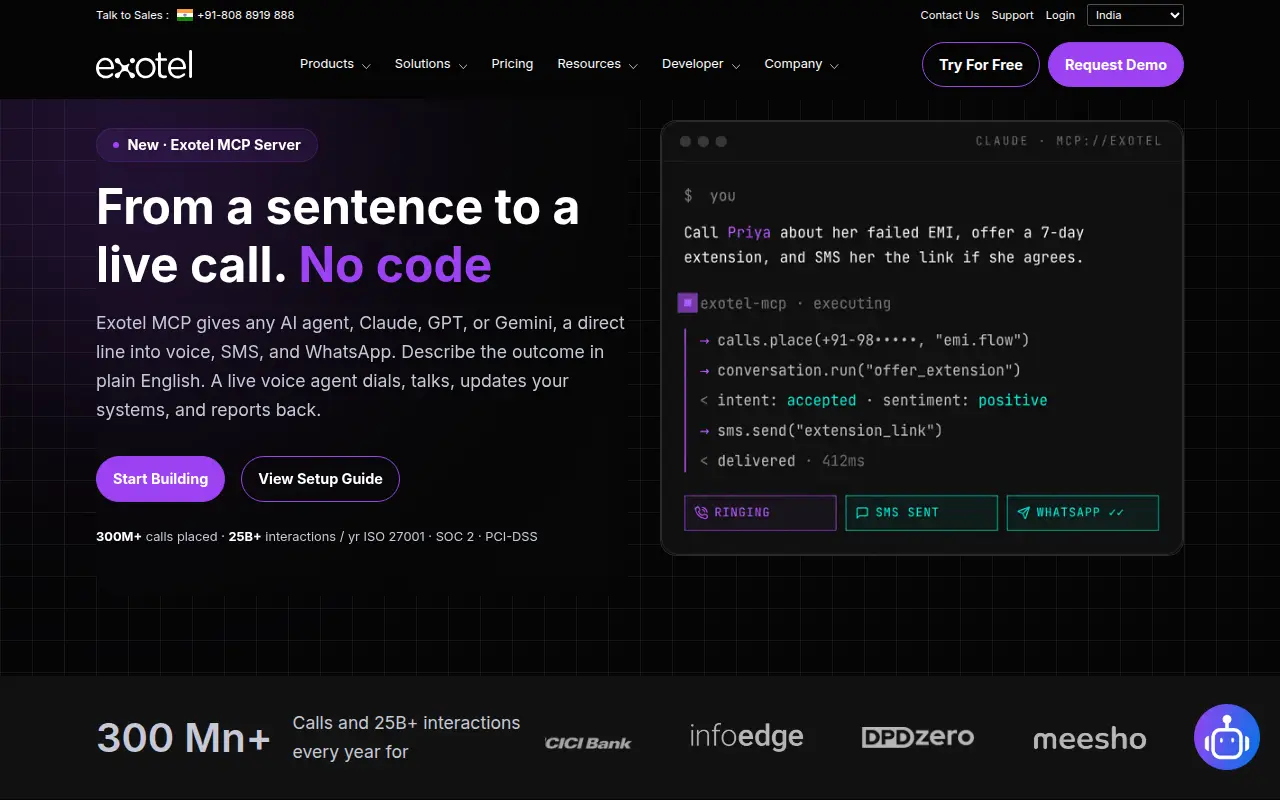Expand the Developer menu

701,64
